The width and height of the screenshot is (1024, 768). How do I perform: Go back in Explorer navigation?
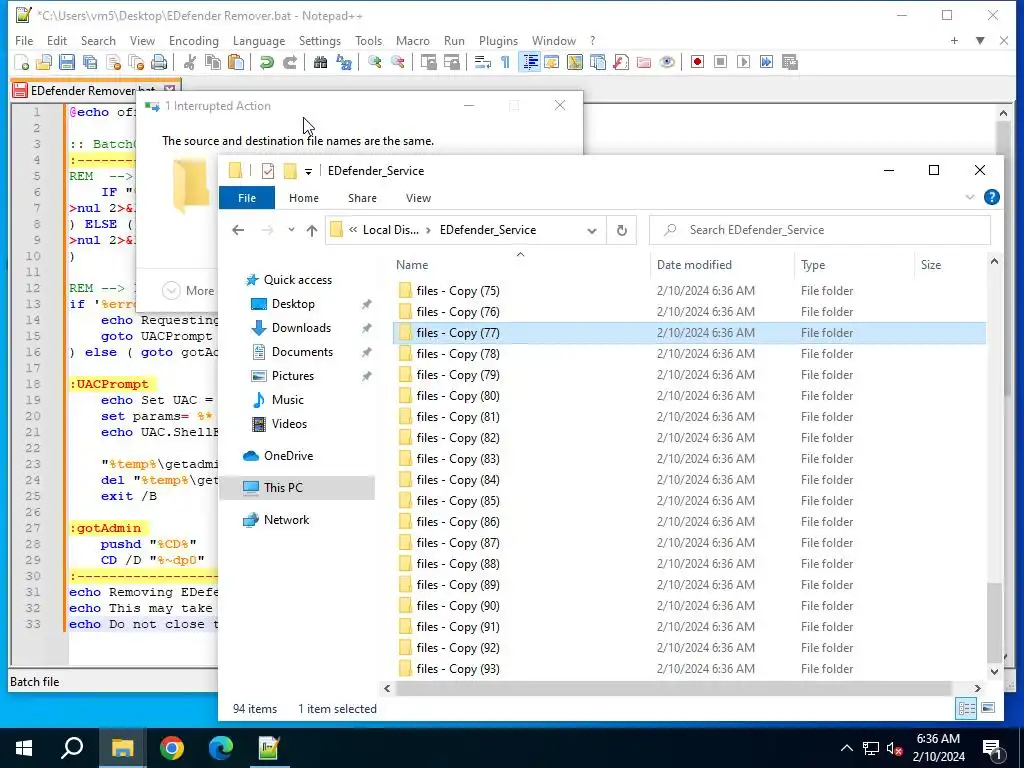(x=238, y=230)
